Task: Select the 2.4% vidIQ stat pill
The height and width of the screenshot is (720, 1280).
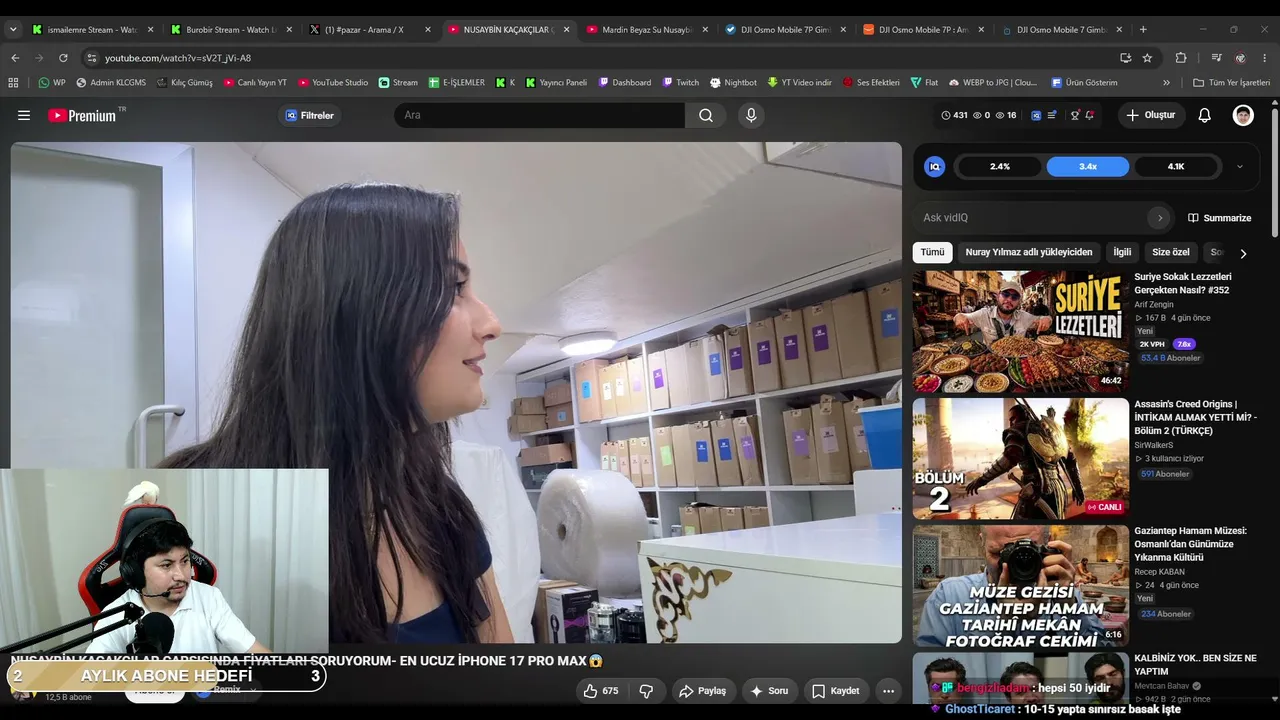Action: tap(1000, 166)
